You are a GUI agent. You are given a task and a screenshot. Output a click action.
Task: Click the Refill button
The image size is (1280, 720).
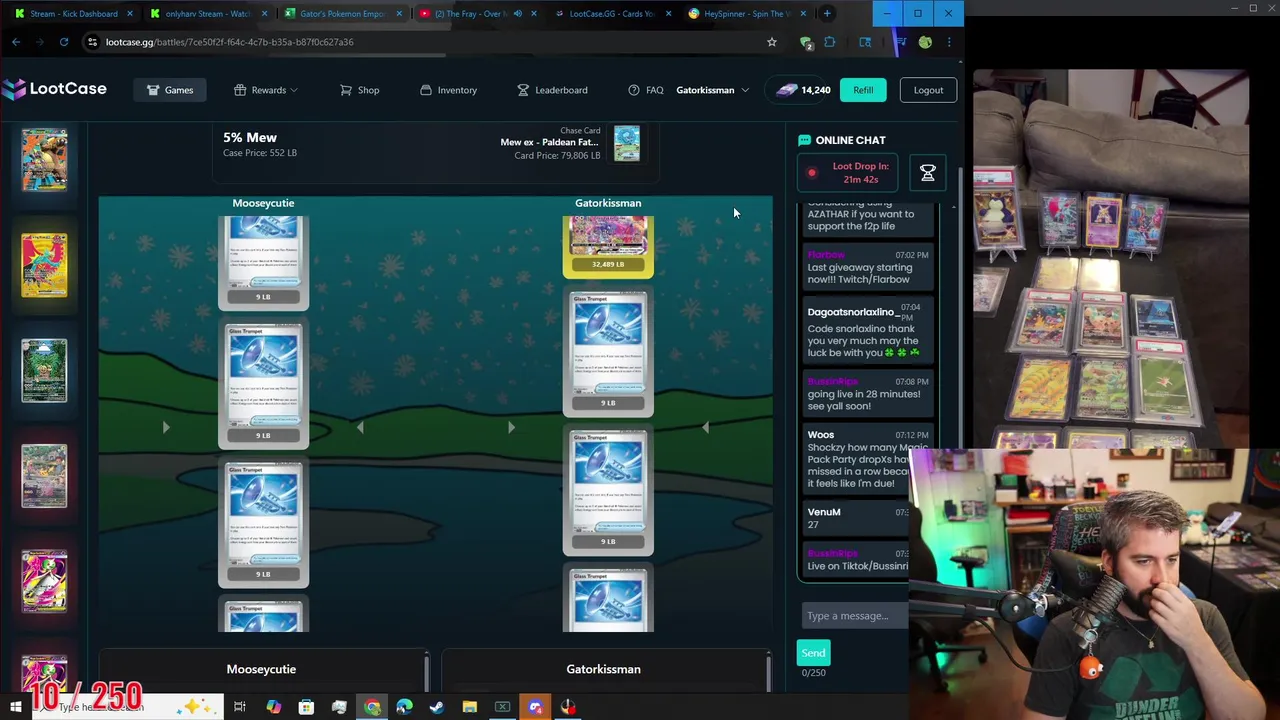pos(863,90)
